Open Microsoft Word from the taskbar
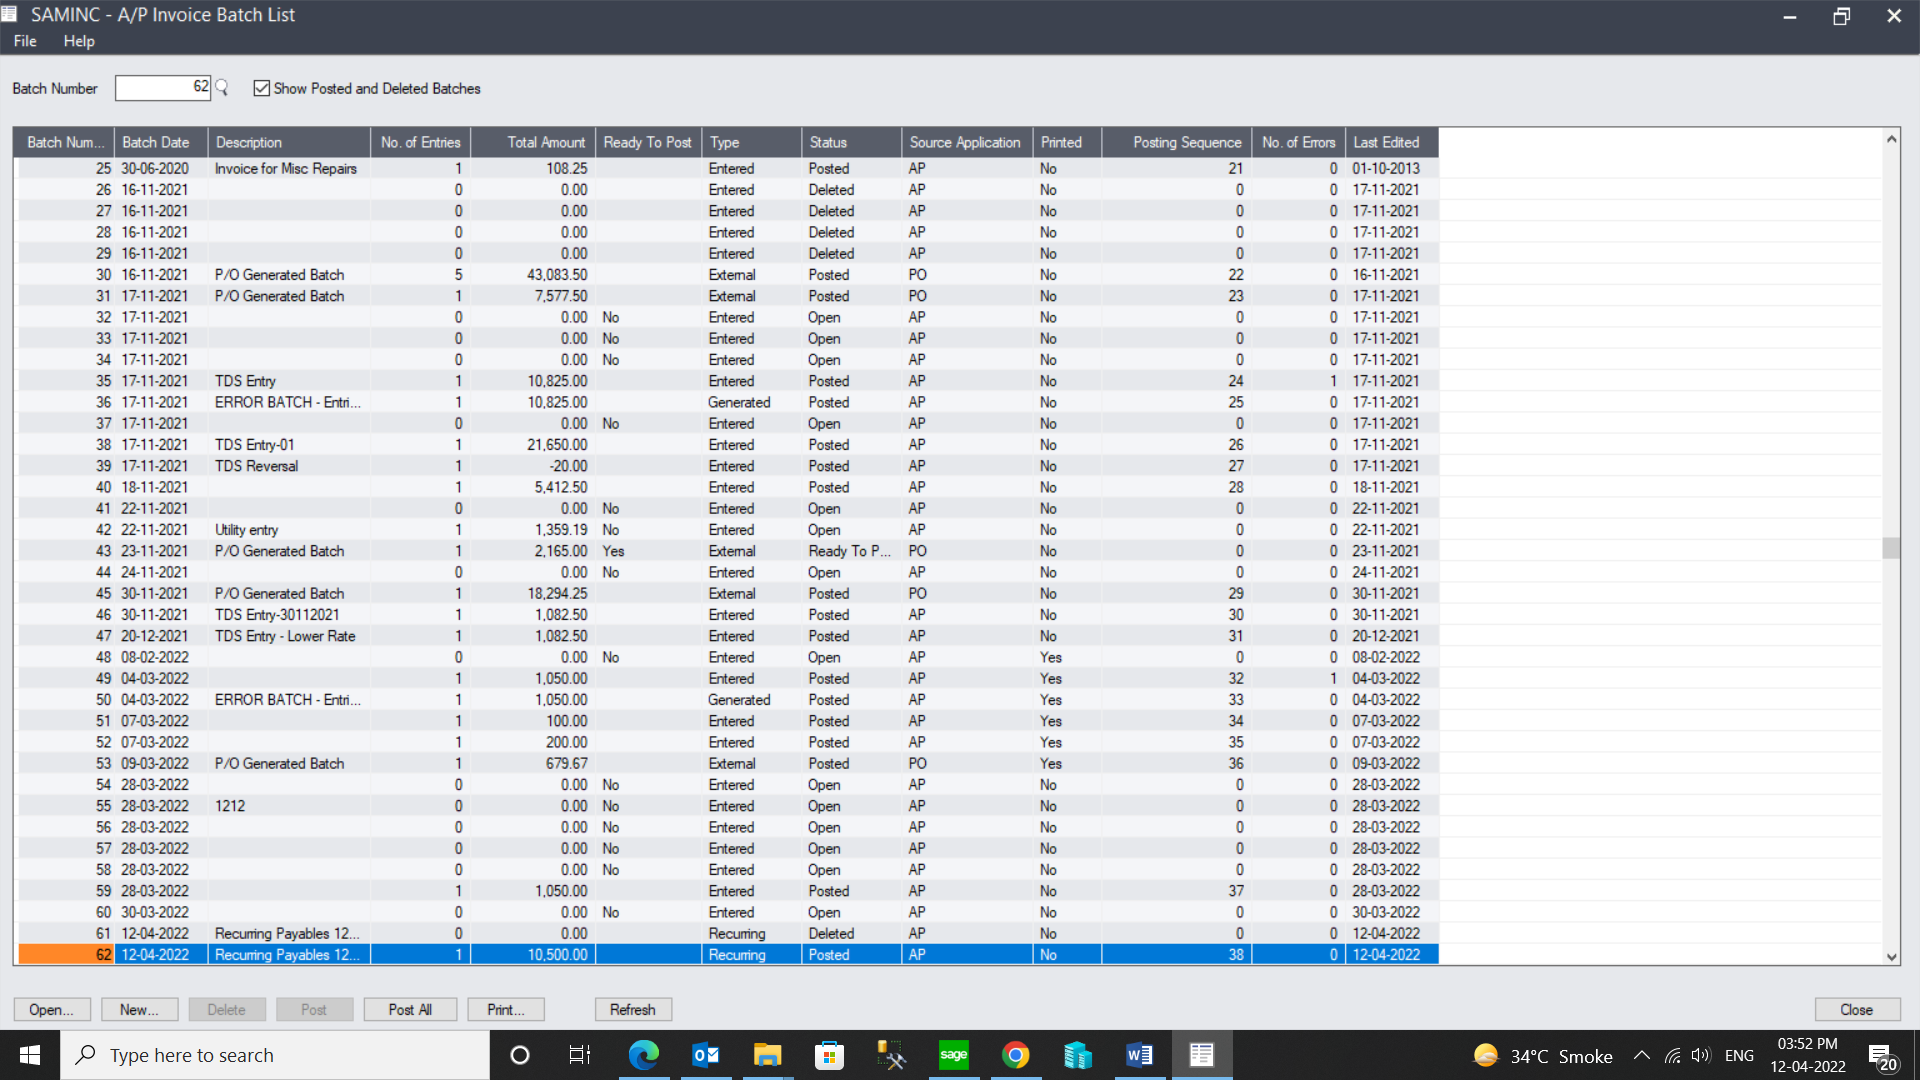Image resolution: width=1920 pixels, height=1080 pixels. tap(1139, 1055)
